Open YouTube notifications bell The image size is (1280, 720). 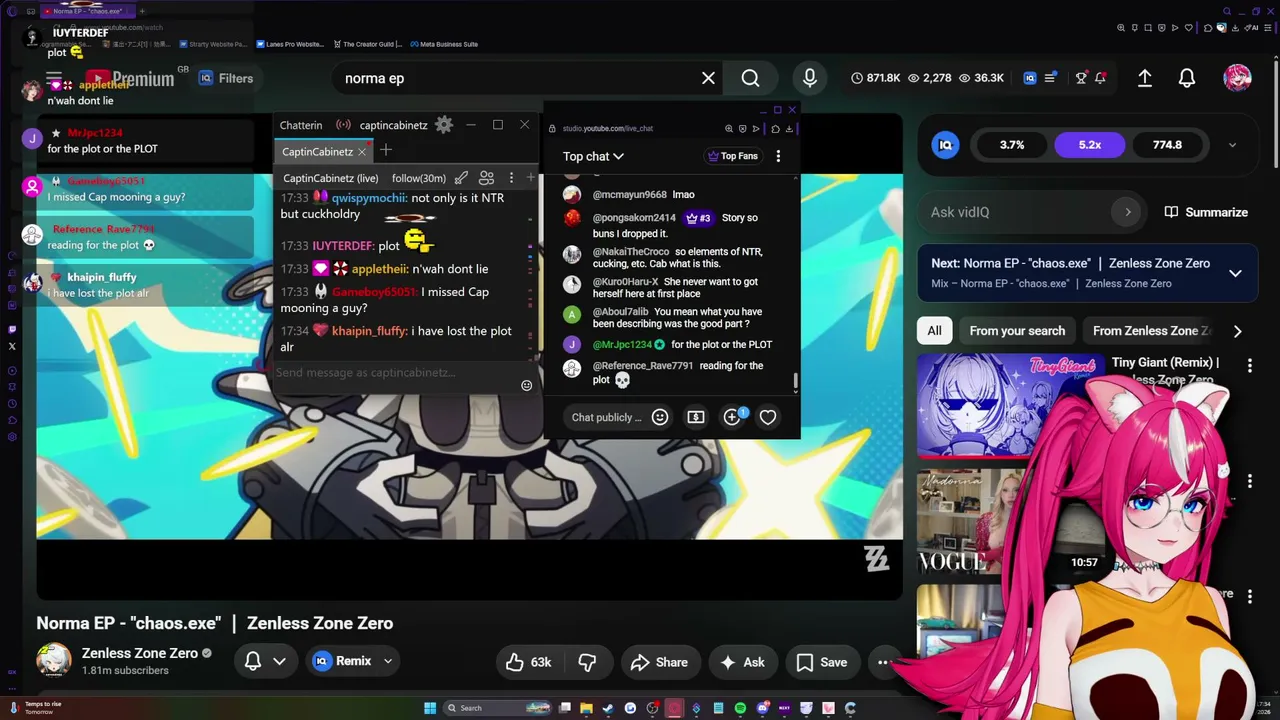(1187, 78)
